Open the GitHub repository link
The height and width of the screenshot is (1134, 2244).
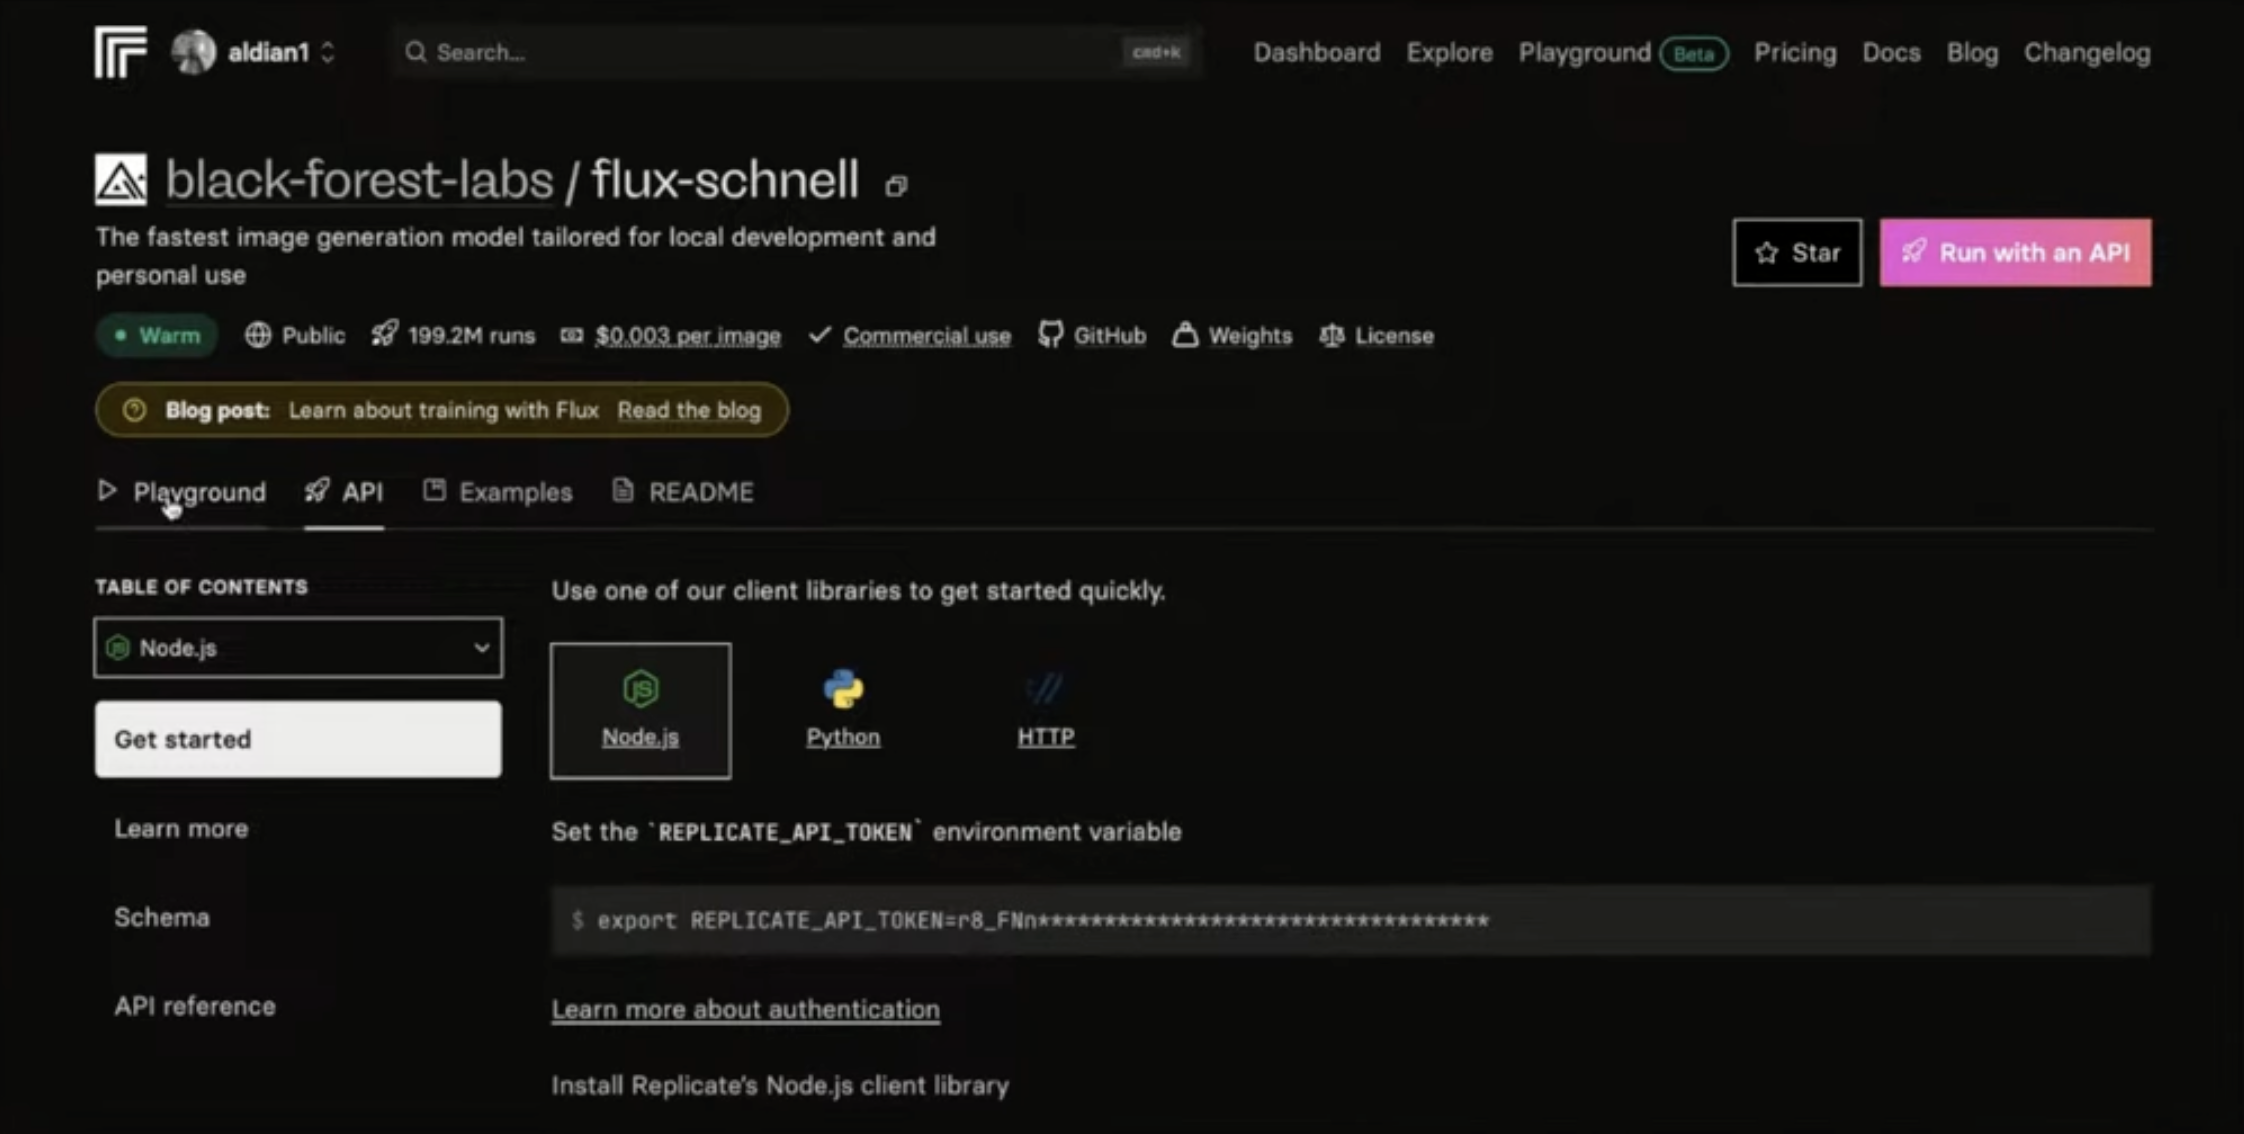tap(1092, 335)
